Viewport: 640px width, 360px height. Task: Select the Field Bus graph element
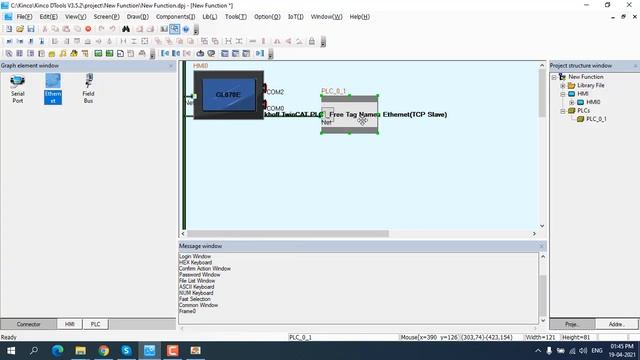point(88,89)
